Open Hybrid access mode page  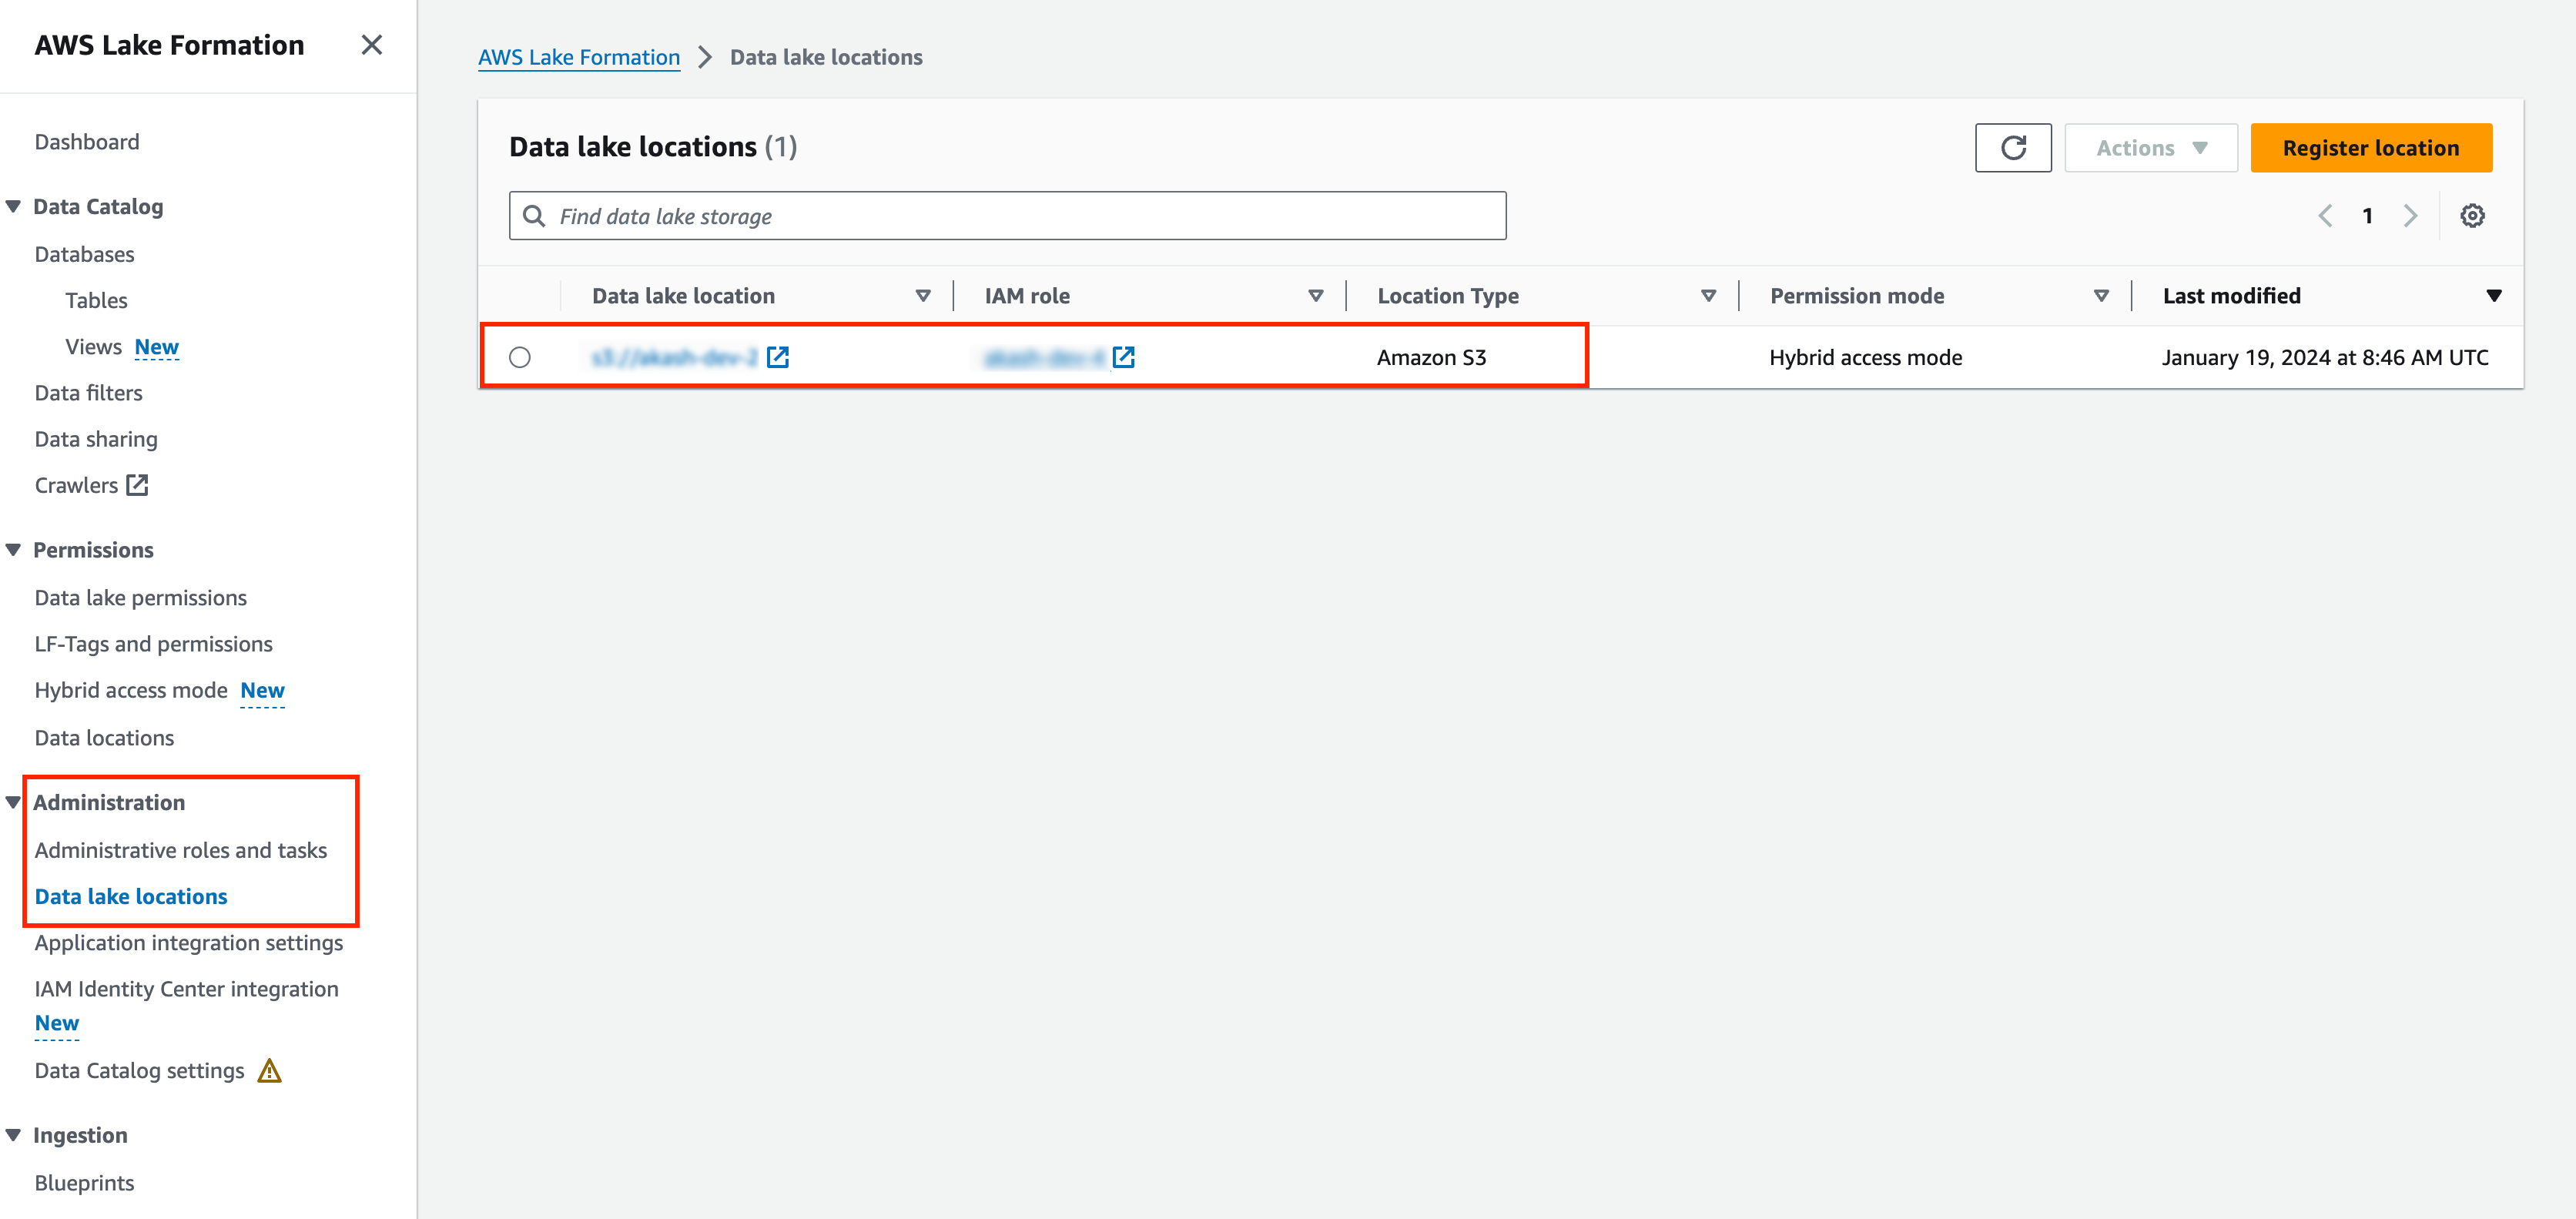point(131,690)
